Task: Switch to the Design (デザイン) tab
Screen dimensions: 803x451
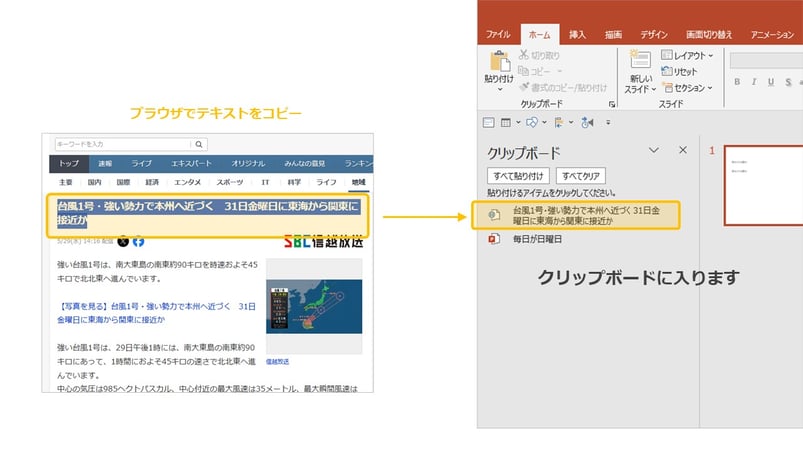Action: coord(653,34)
